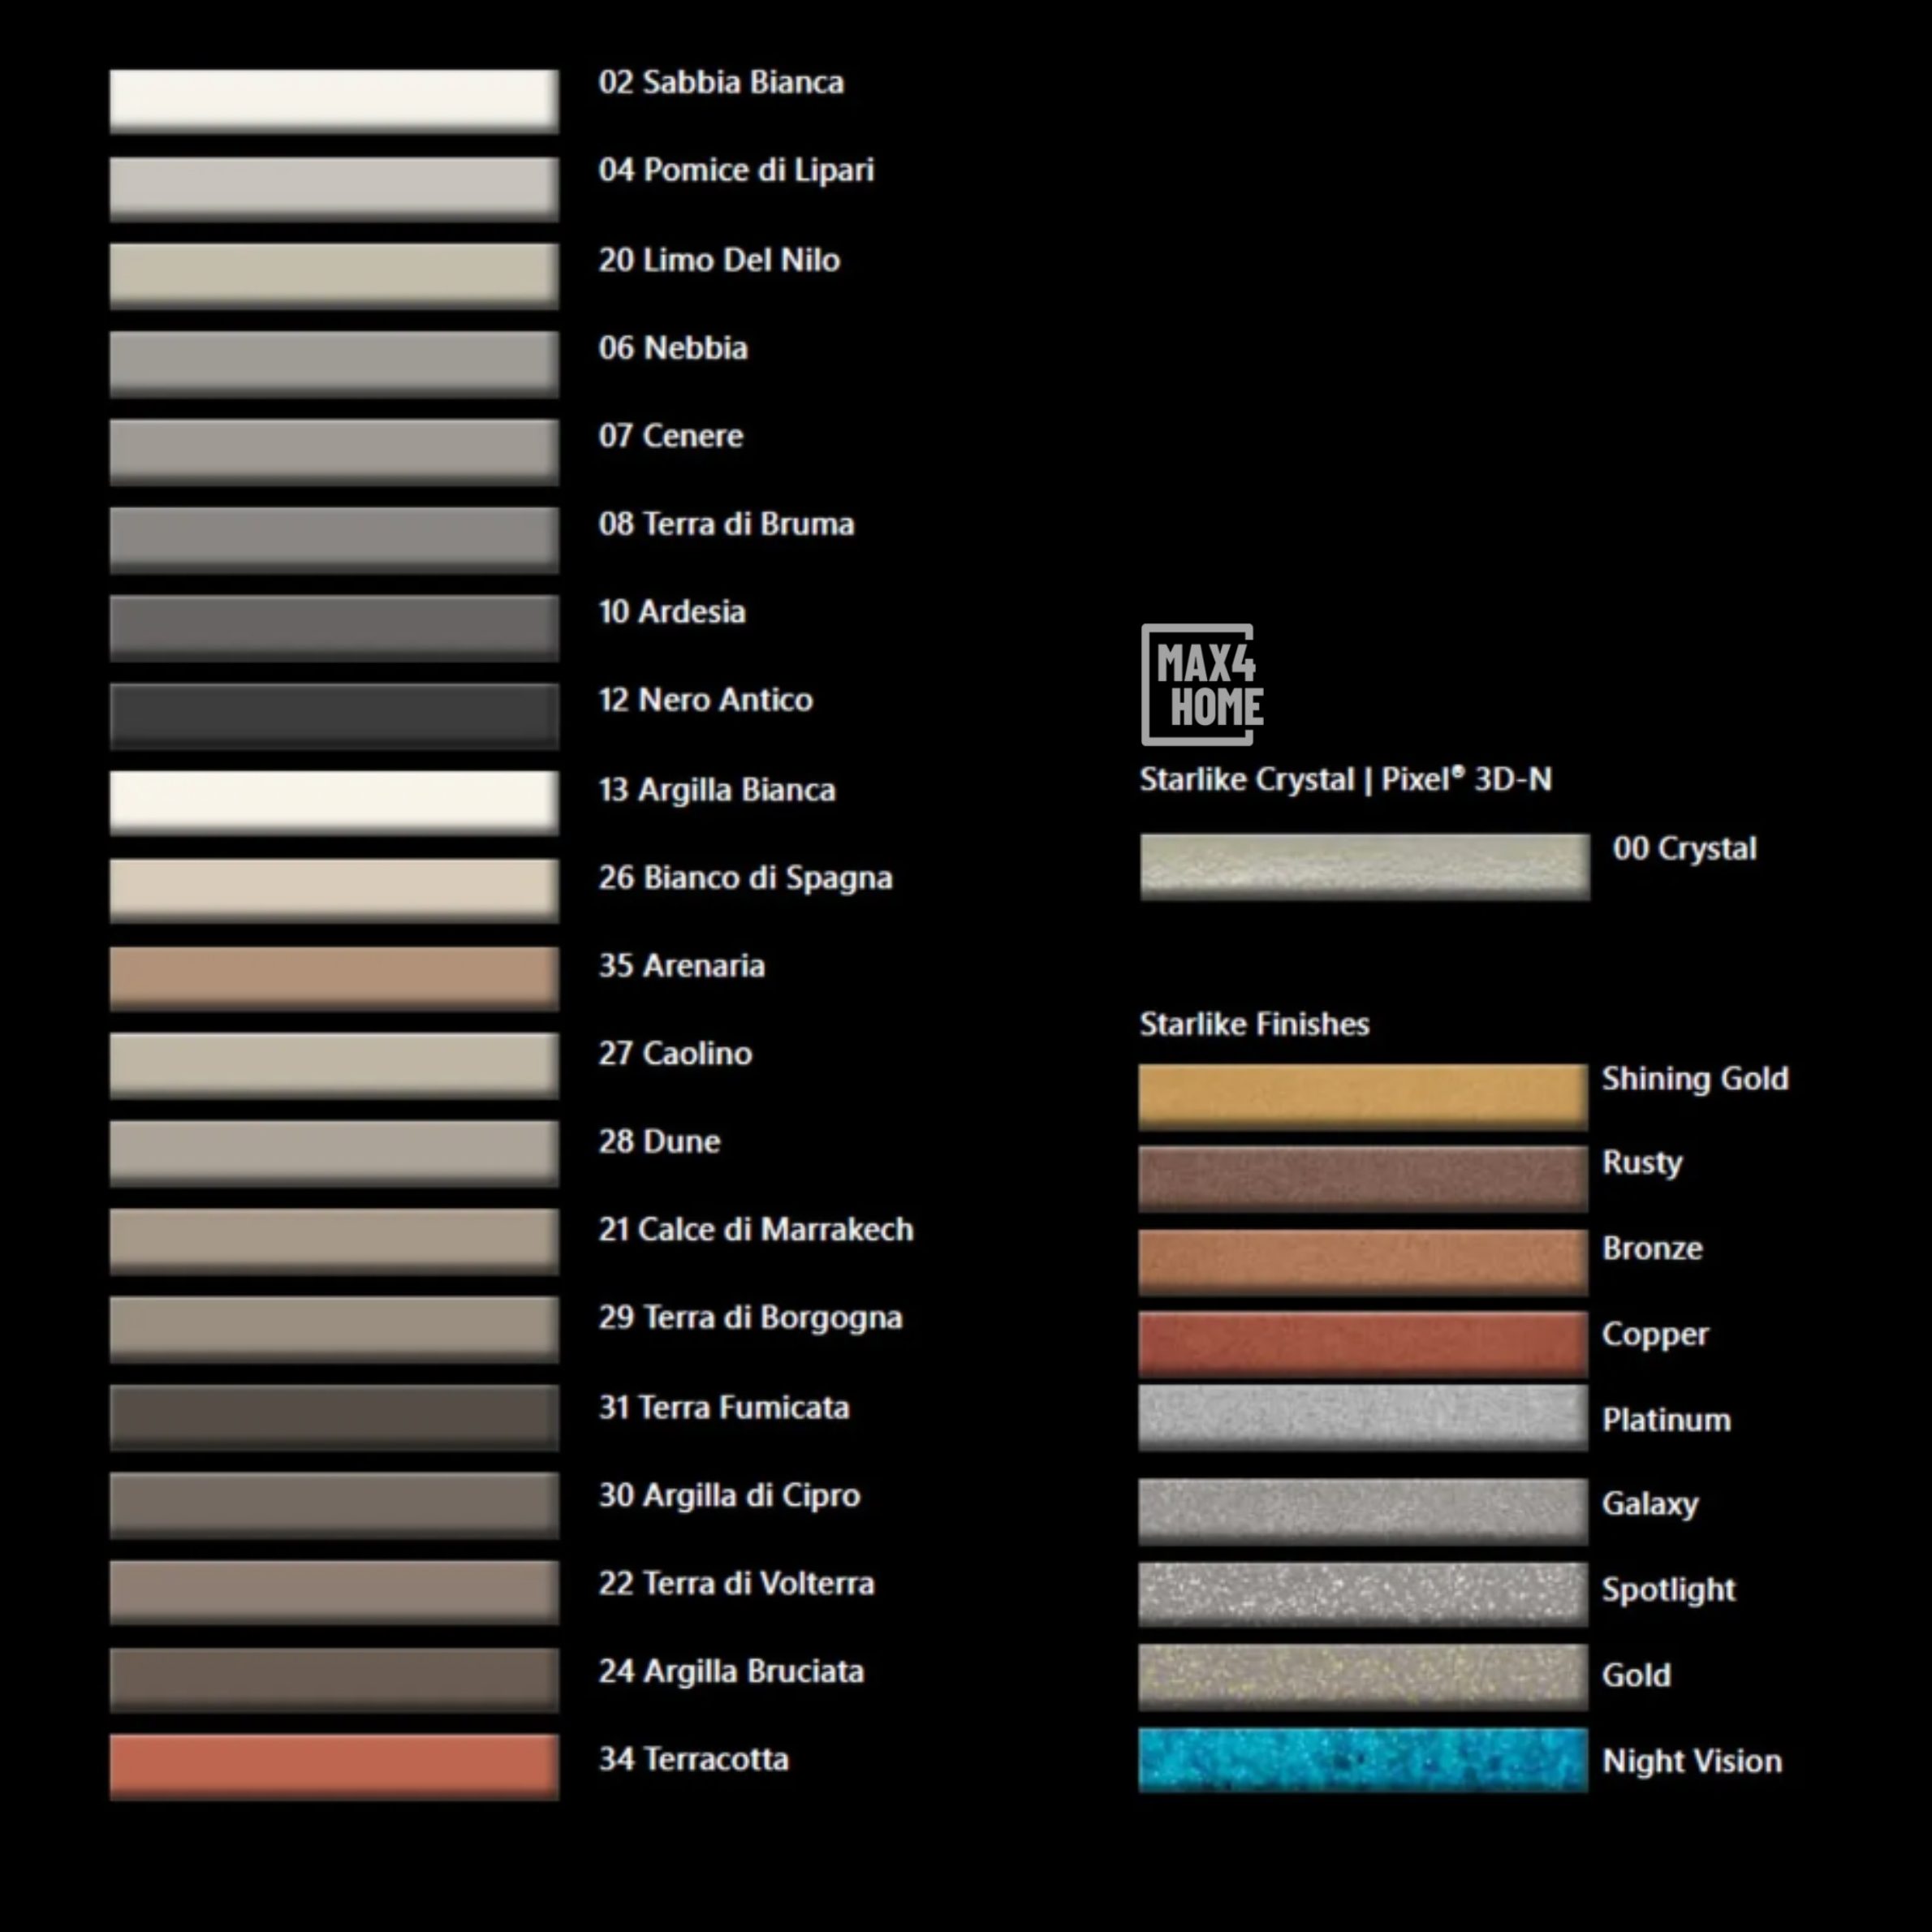Screen dimensions: 1932x1932
Task: Click the '30 Argilla di Cipro' label
Action: 729,1497
